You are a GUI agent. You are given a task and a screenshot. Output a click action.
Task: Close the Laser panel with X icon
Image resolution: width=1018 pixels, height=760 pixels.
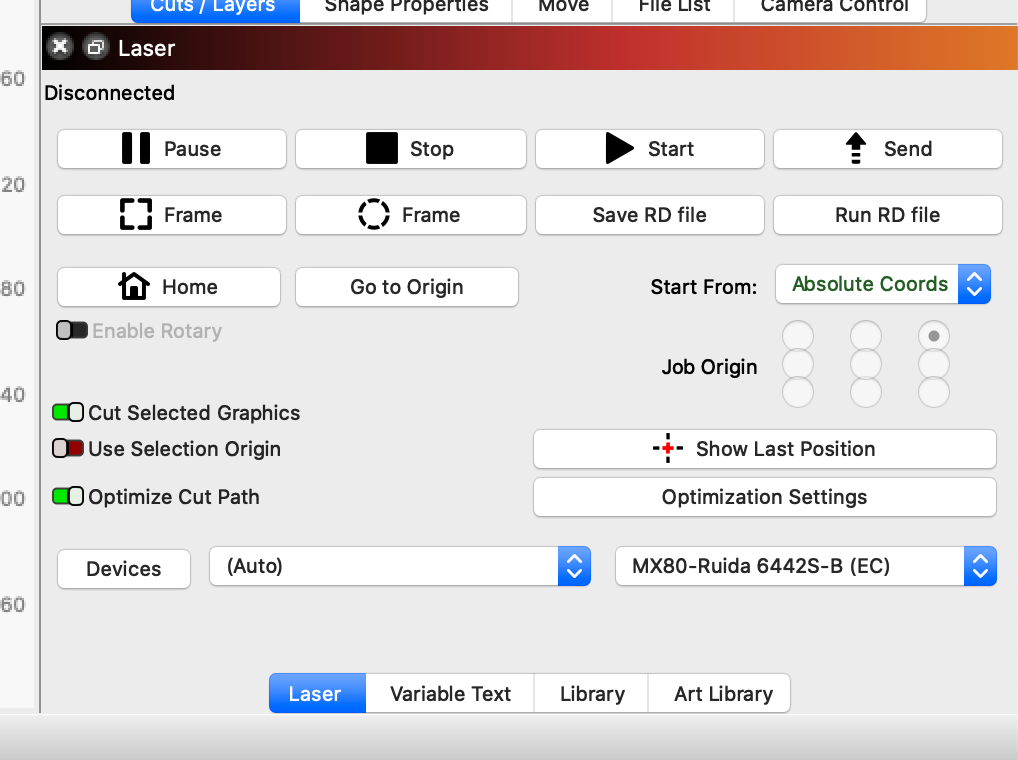(x=60, y=47)
